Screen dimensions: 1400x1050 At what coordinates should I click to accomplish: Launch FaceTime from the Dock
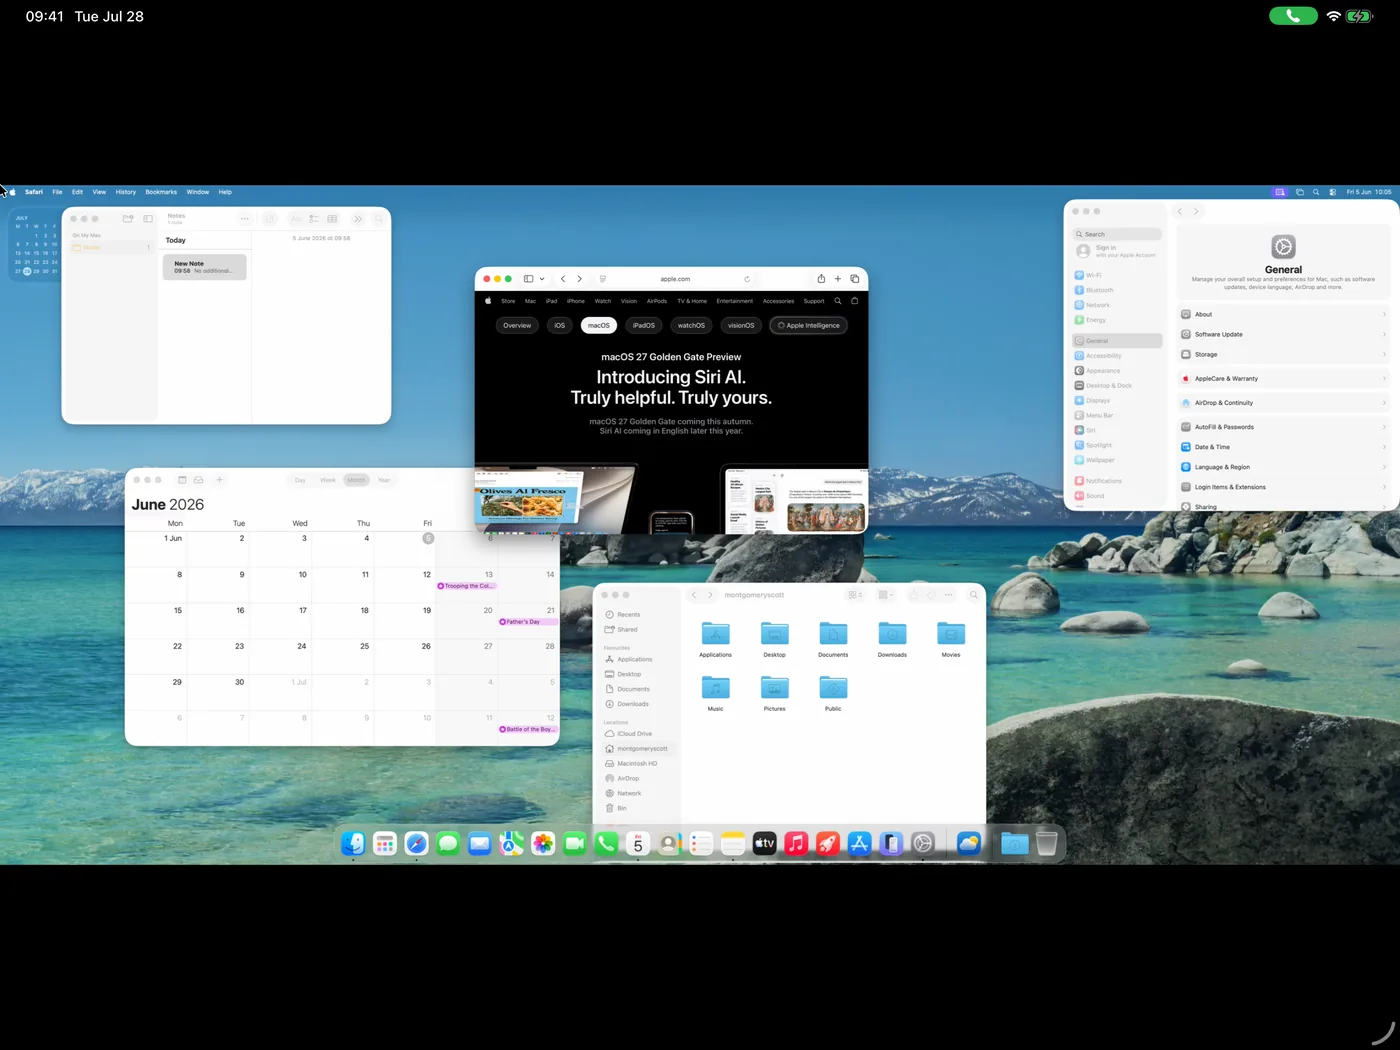tap(575, 844)
